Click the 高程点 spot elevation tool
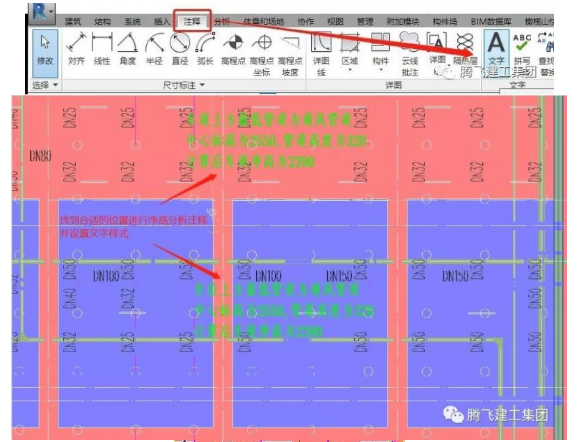 click(x=233, y=49)
